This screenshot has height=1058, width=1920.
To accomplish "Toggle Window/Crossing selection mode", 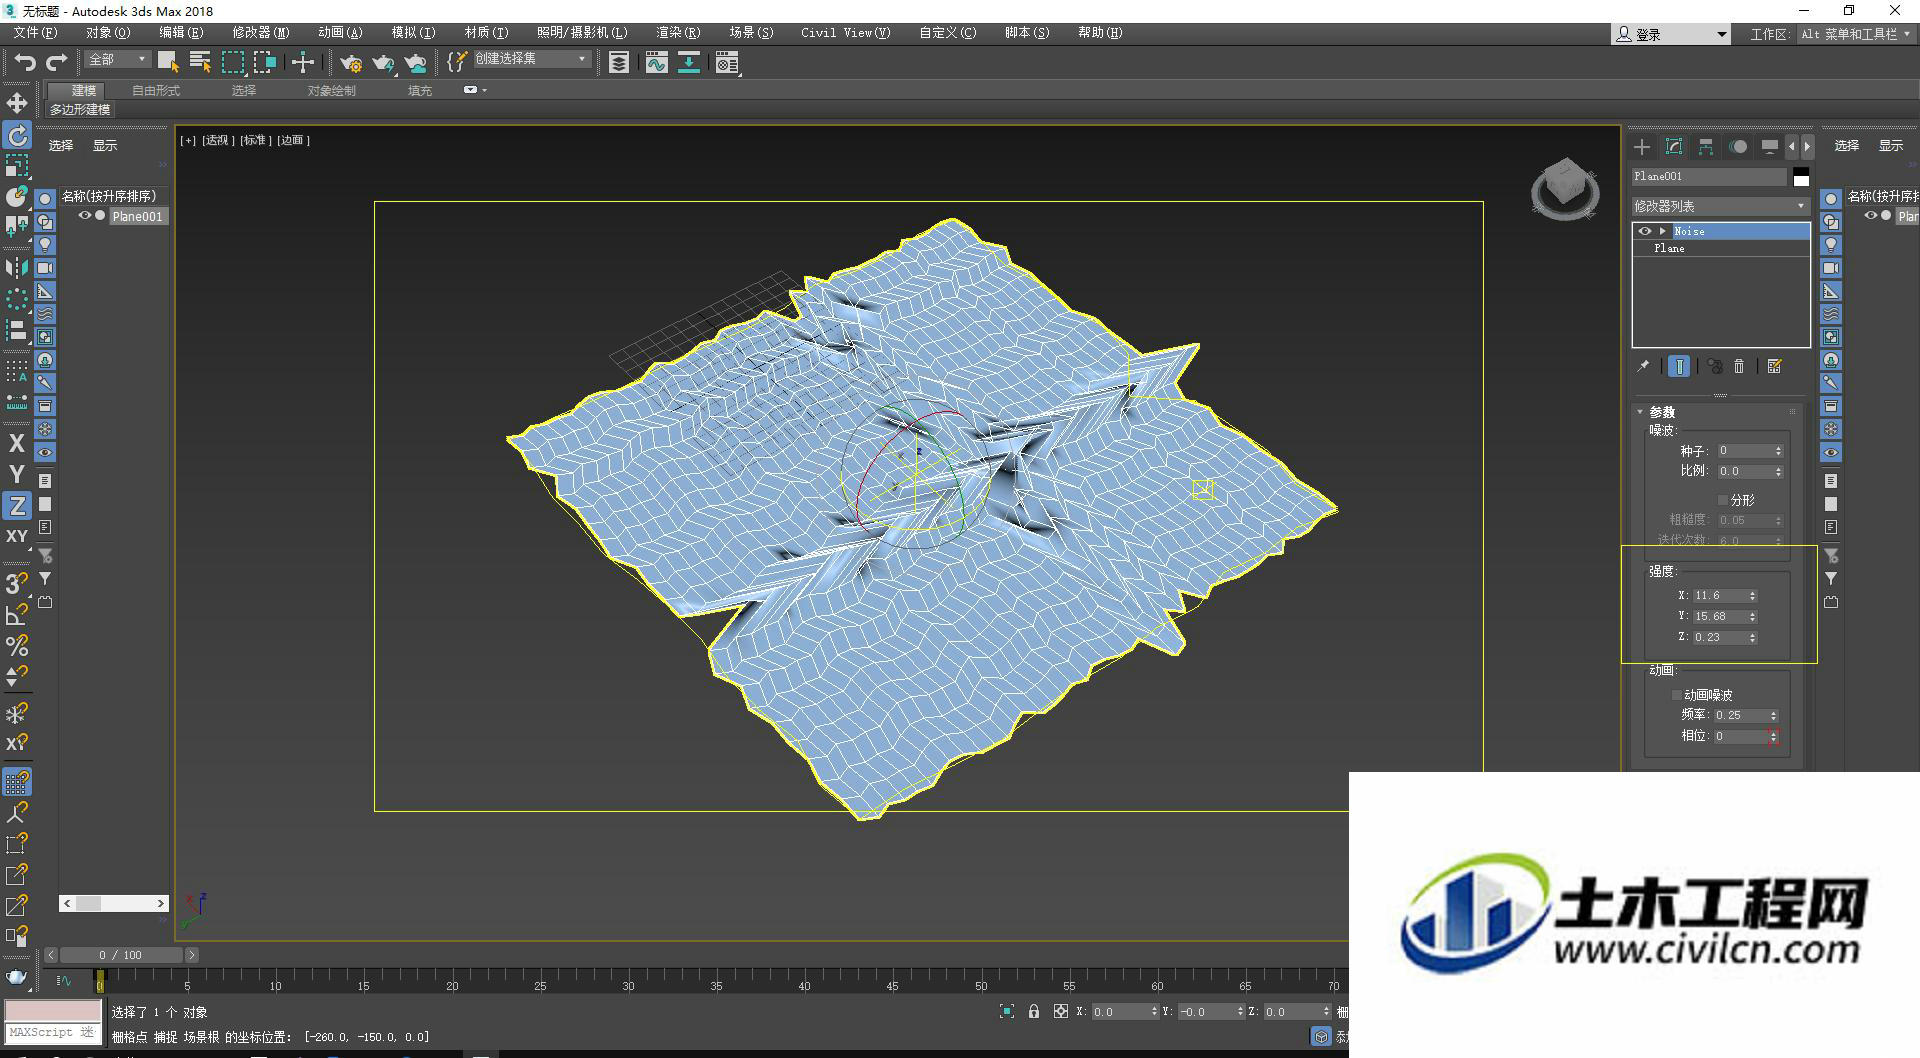I will [265, 62].
